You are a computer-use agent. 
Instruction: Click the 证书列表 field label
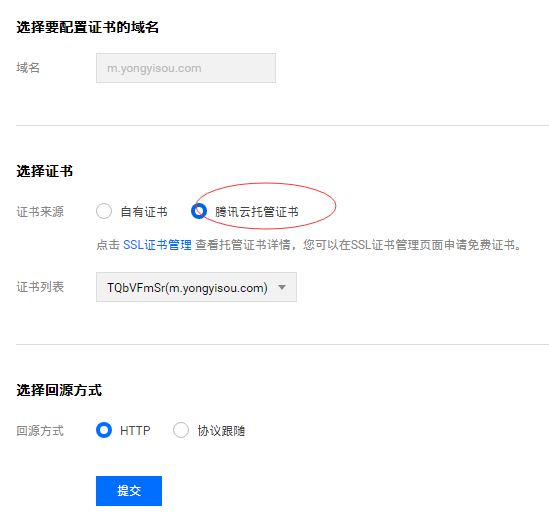pos(40,287)
